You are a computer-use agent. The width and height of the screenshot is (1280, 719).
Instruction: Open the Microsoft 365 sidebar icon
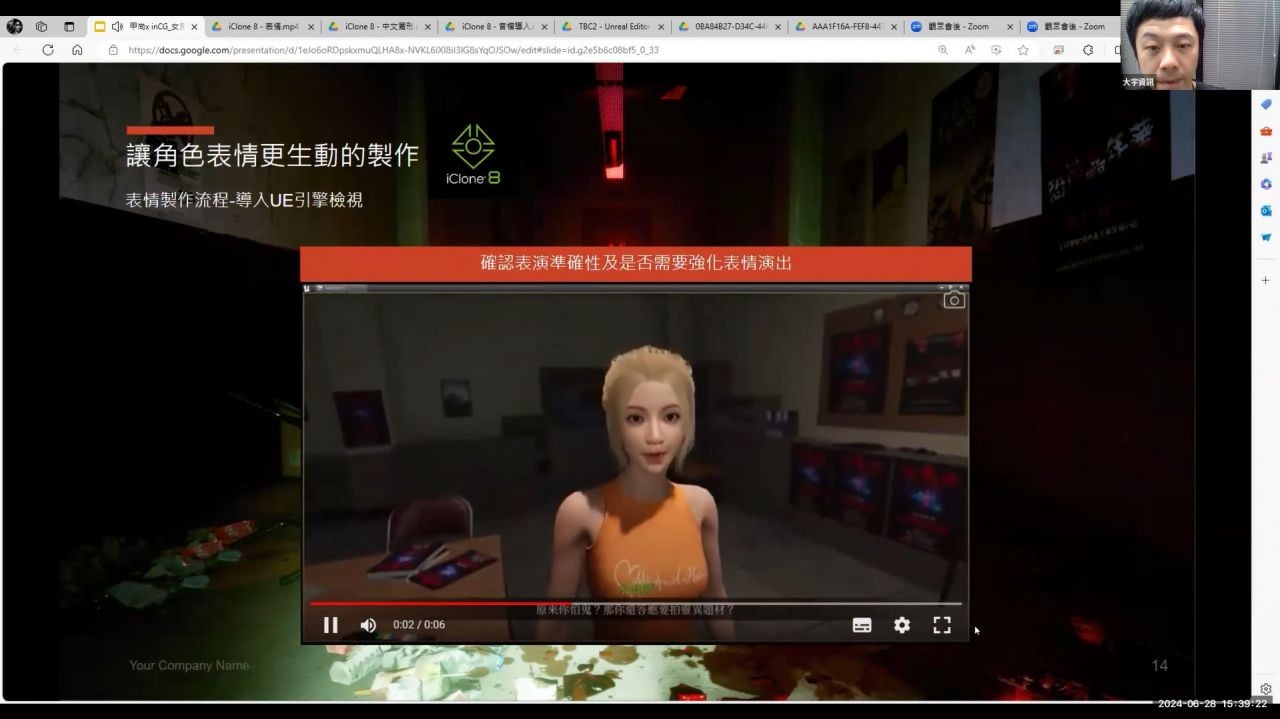(x=1266, y=184)
